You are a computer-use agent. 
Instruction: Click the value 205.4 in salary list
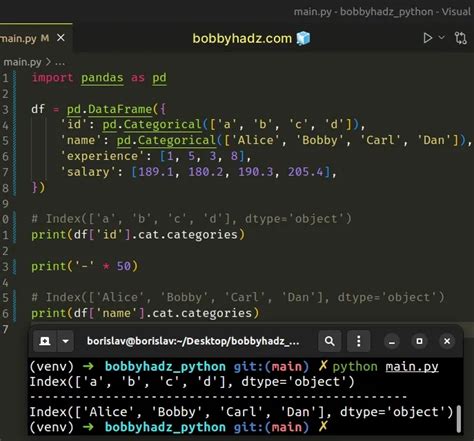pos(306,172)
